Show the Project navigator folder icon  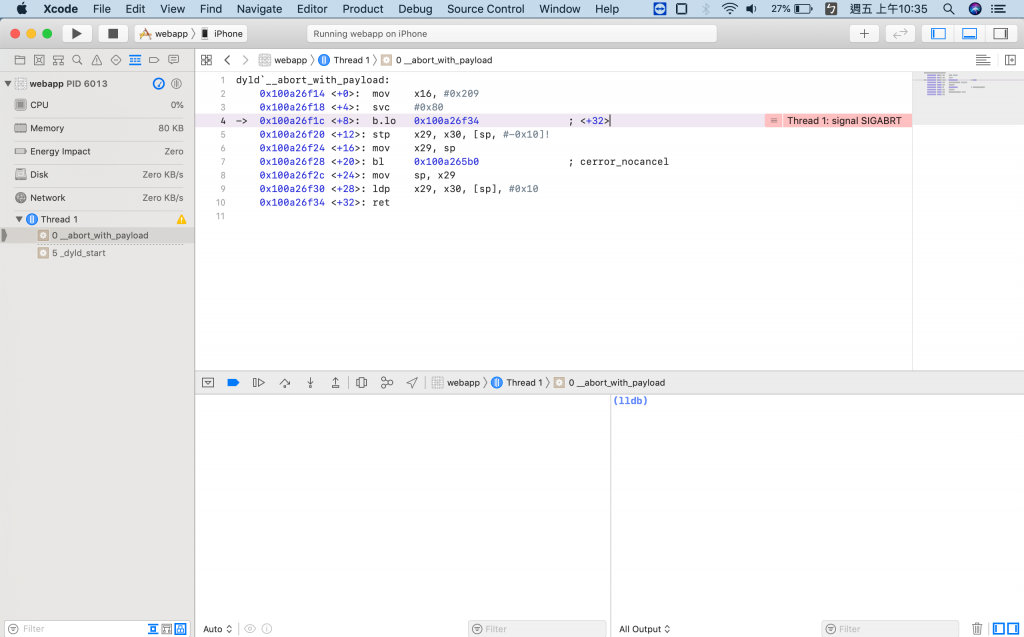[x=20, y=60]
